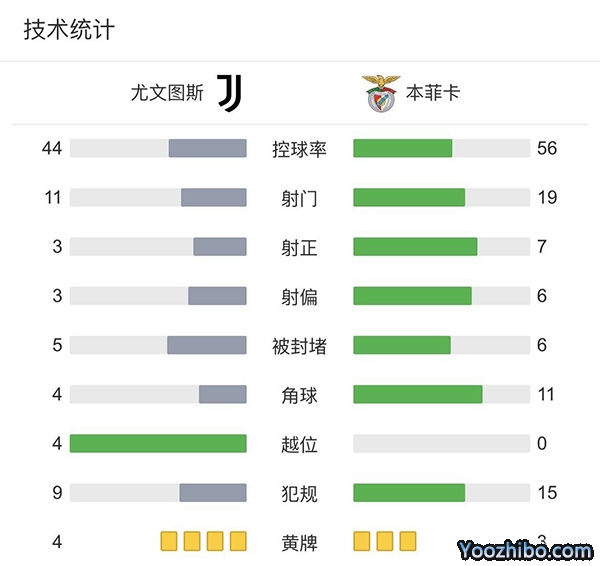The width and height of the screenshot is (600, 566).
Task: Click the third Benfica yellow card icon
Action: pos(408,542)
